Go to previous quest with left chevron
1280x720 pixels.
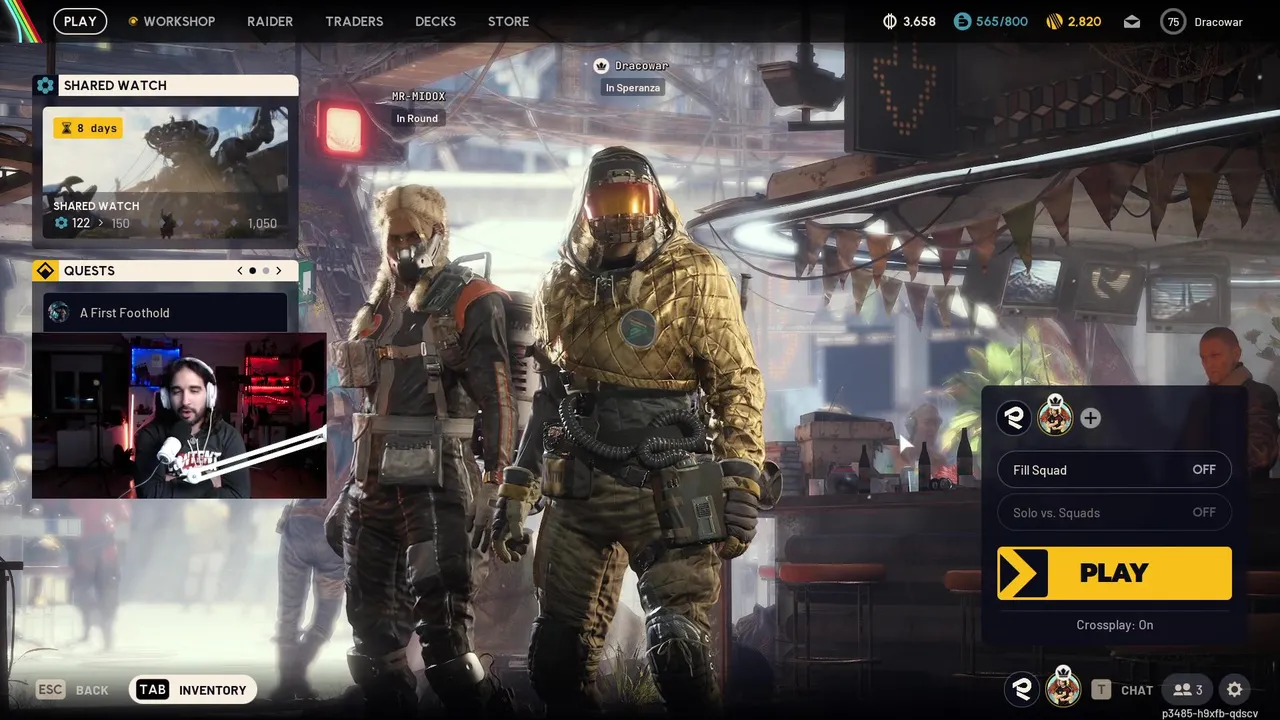(240, 271)
